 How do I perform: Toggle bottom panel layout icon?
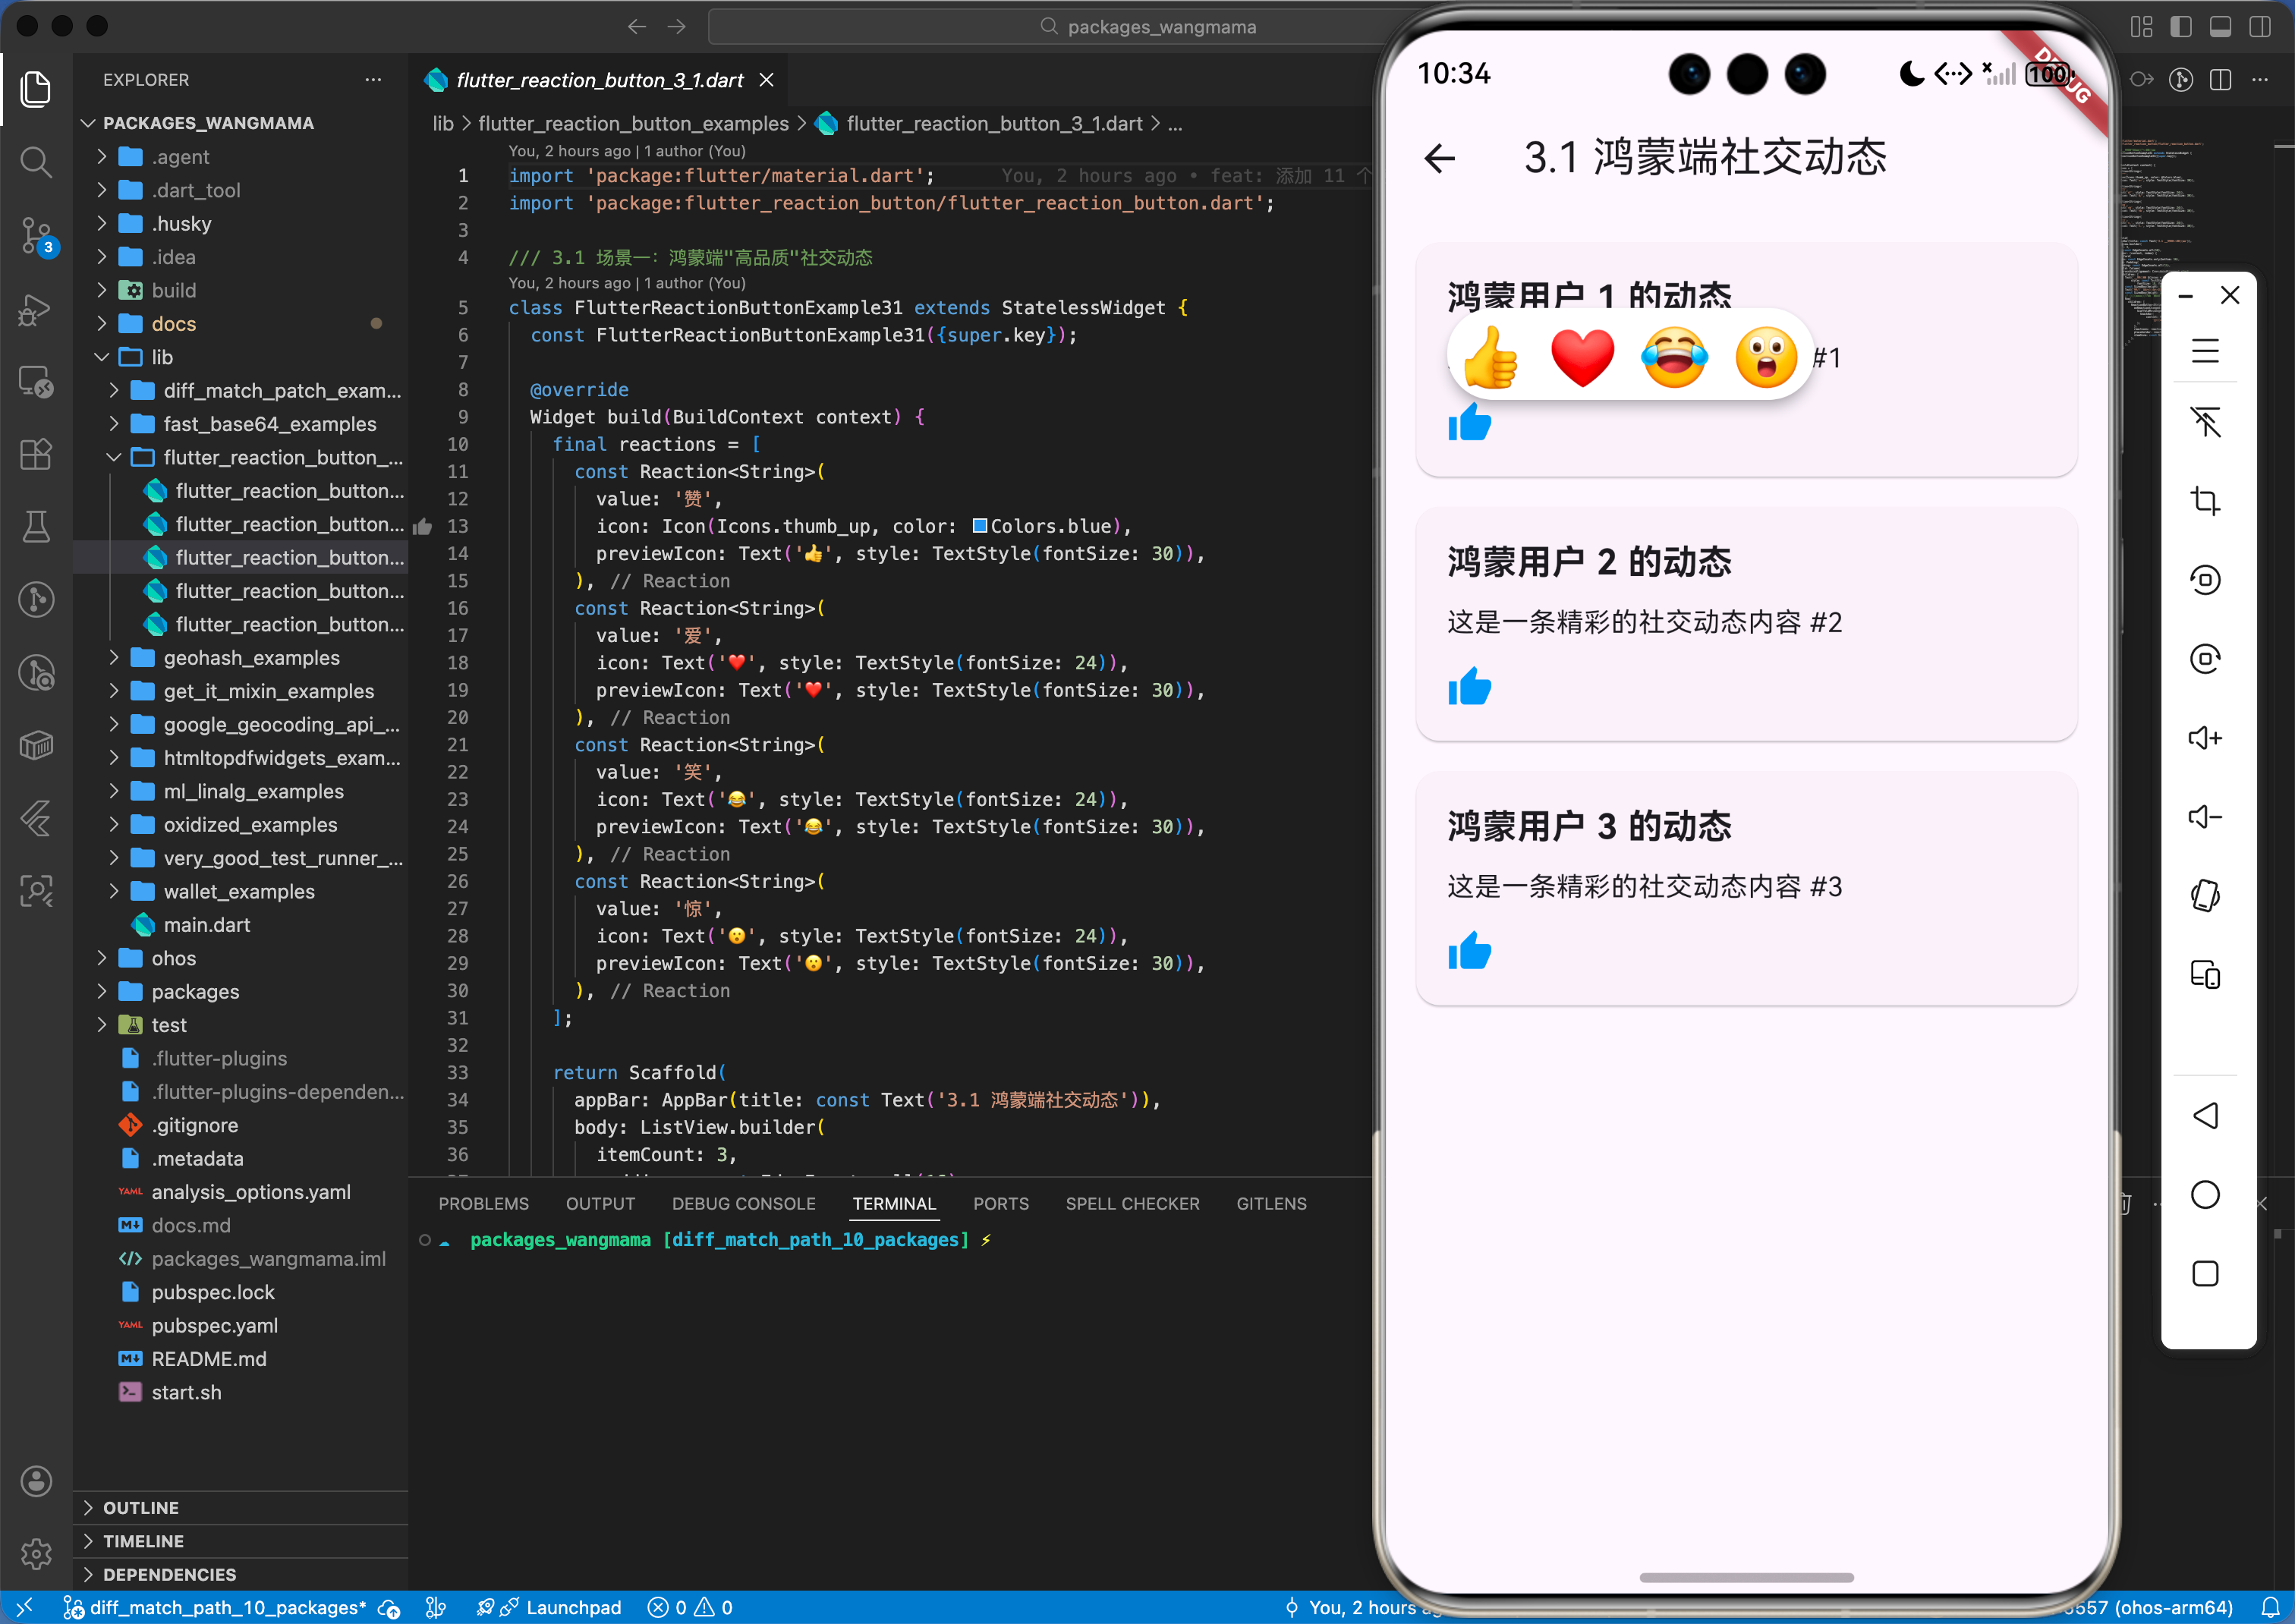(2220, 27)
